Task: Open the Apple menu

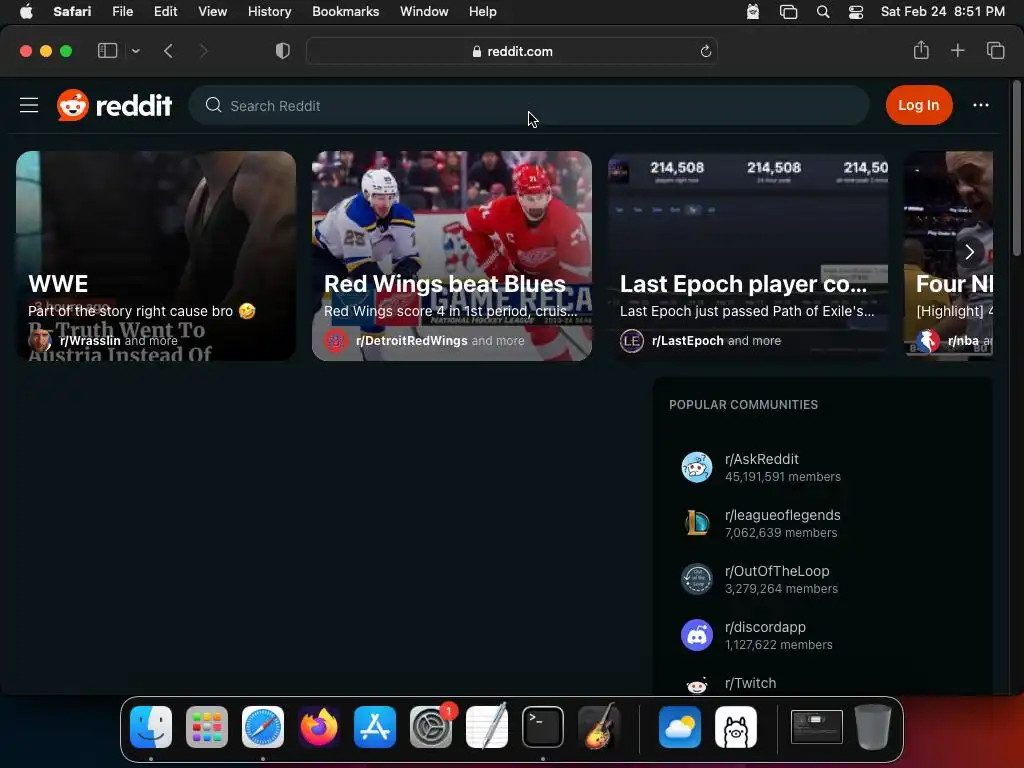Action: point(26,11)
